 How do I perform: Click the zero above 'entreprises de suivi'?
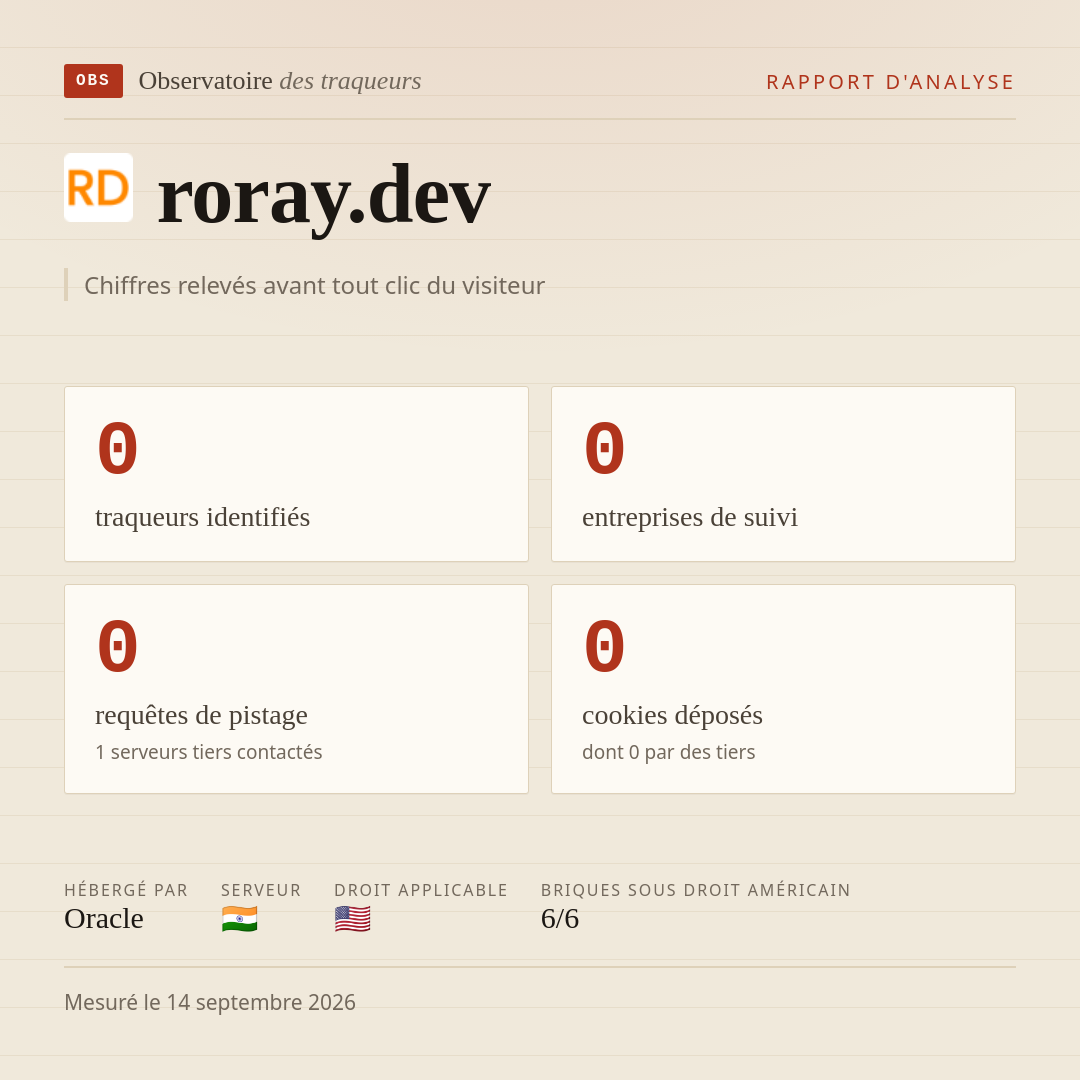point(605,448)
